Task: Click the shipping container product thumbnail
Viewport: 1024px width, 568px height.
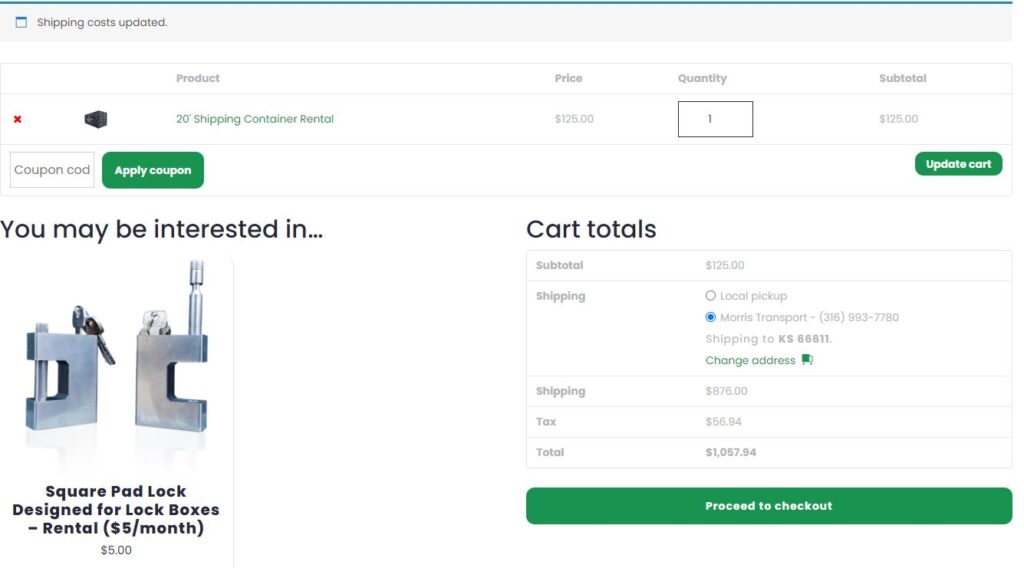Action: point(96,120)
